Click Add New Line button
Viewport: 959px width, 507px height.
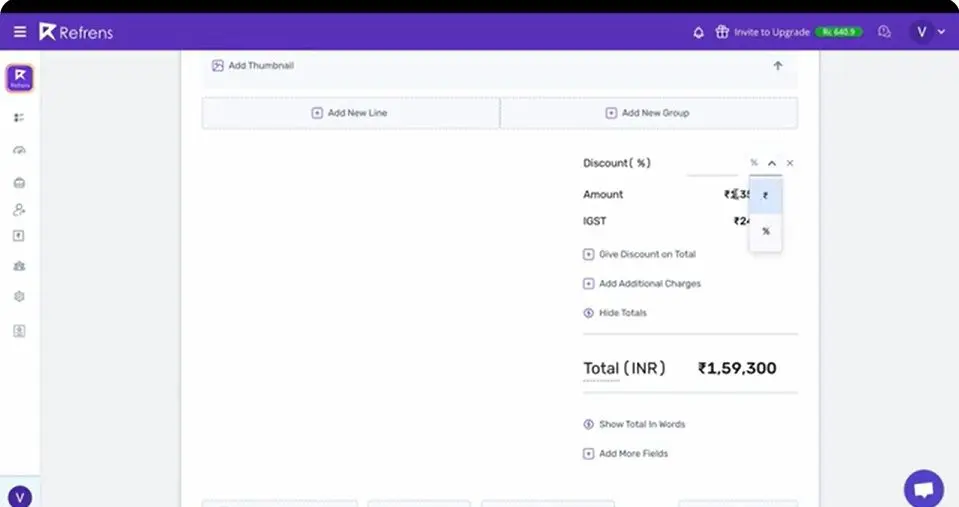pyautogui.click(x=350, y=113)
